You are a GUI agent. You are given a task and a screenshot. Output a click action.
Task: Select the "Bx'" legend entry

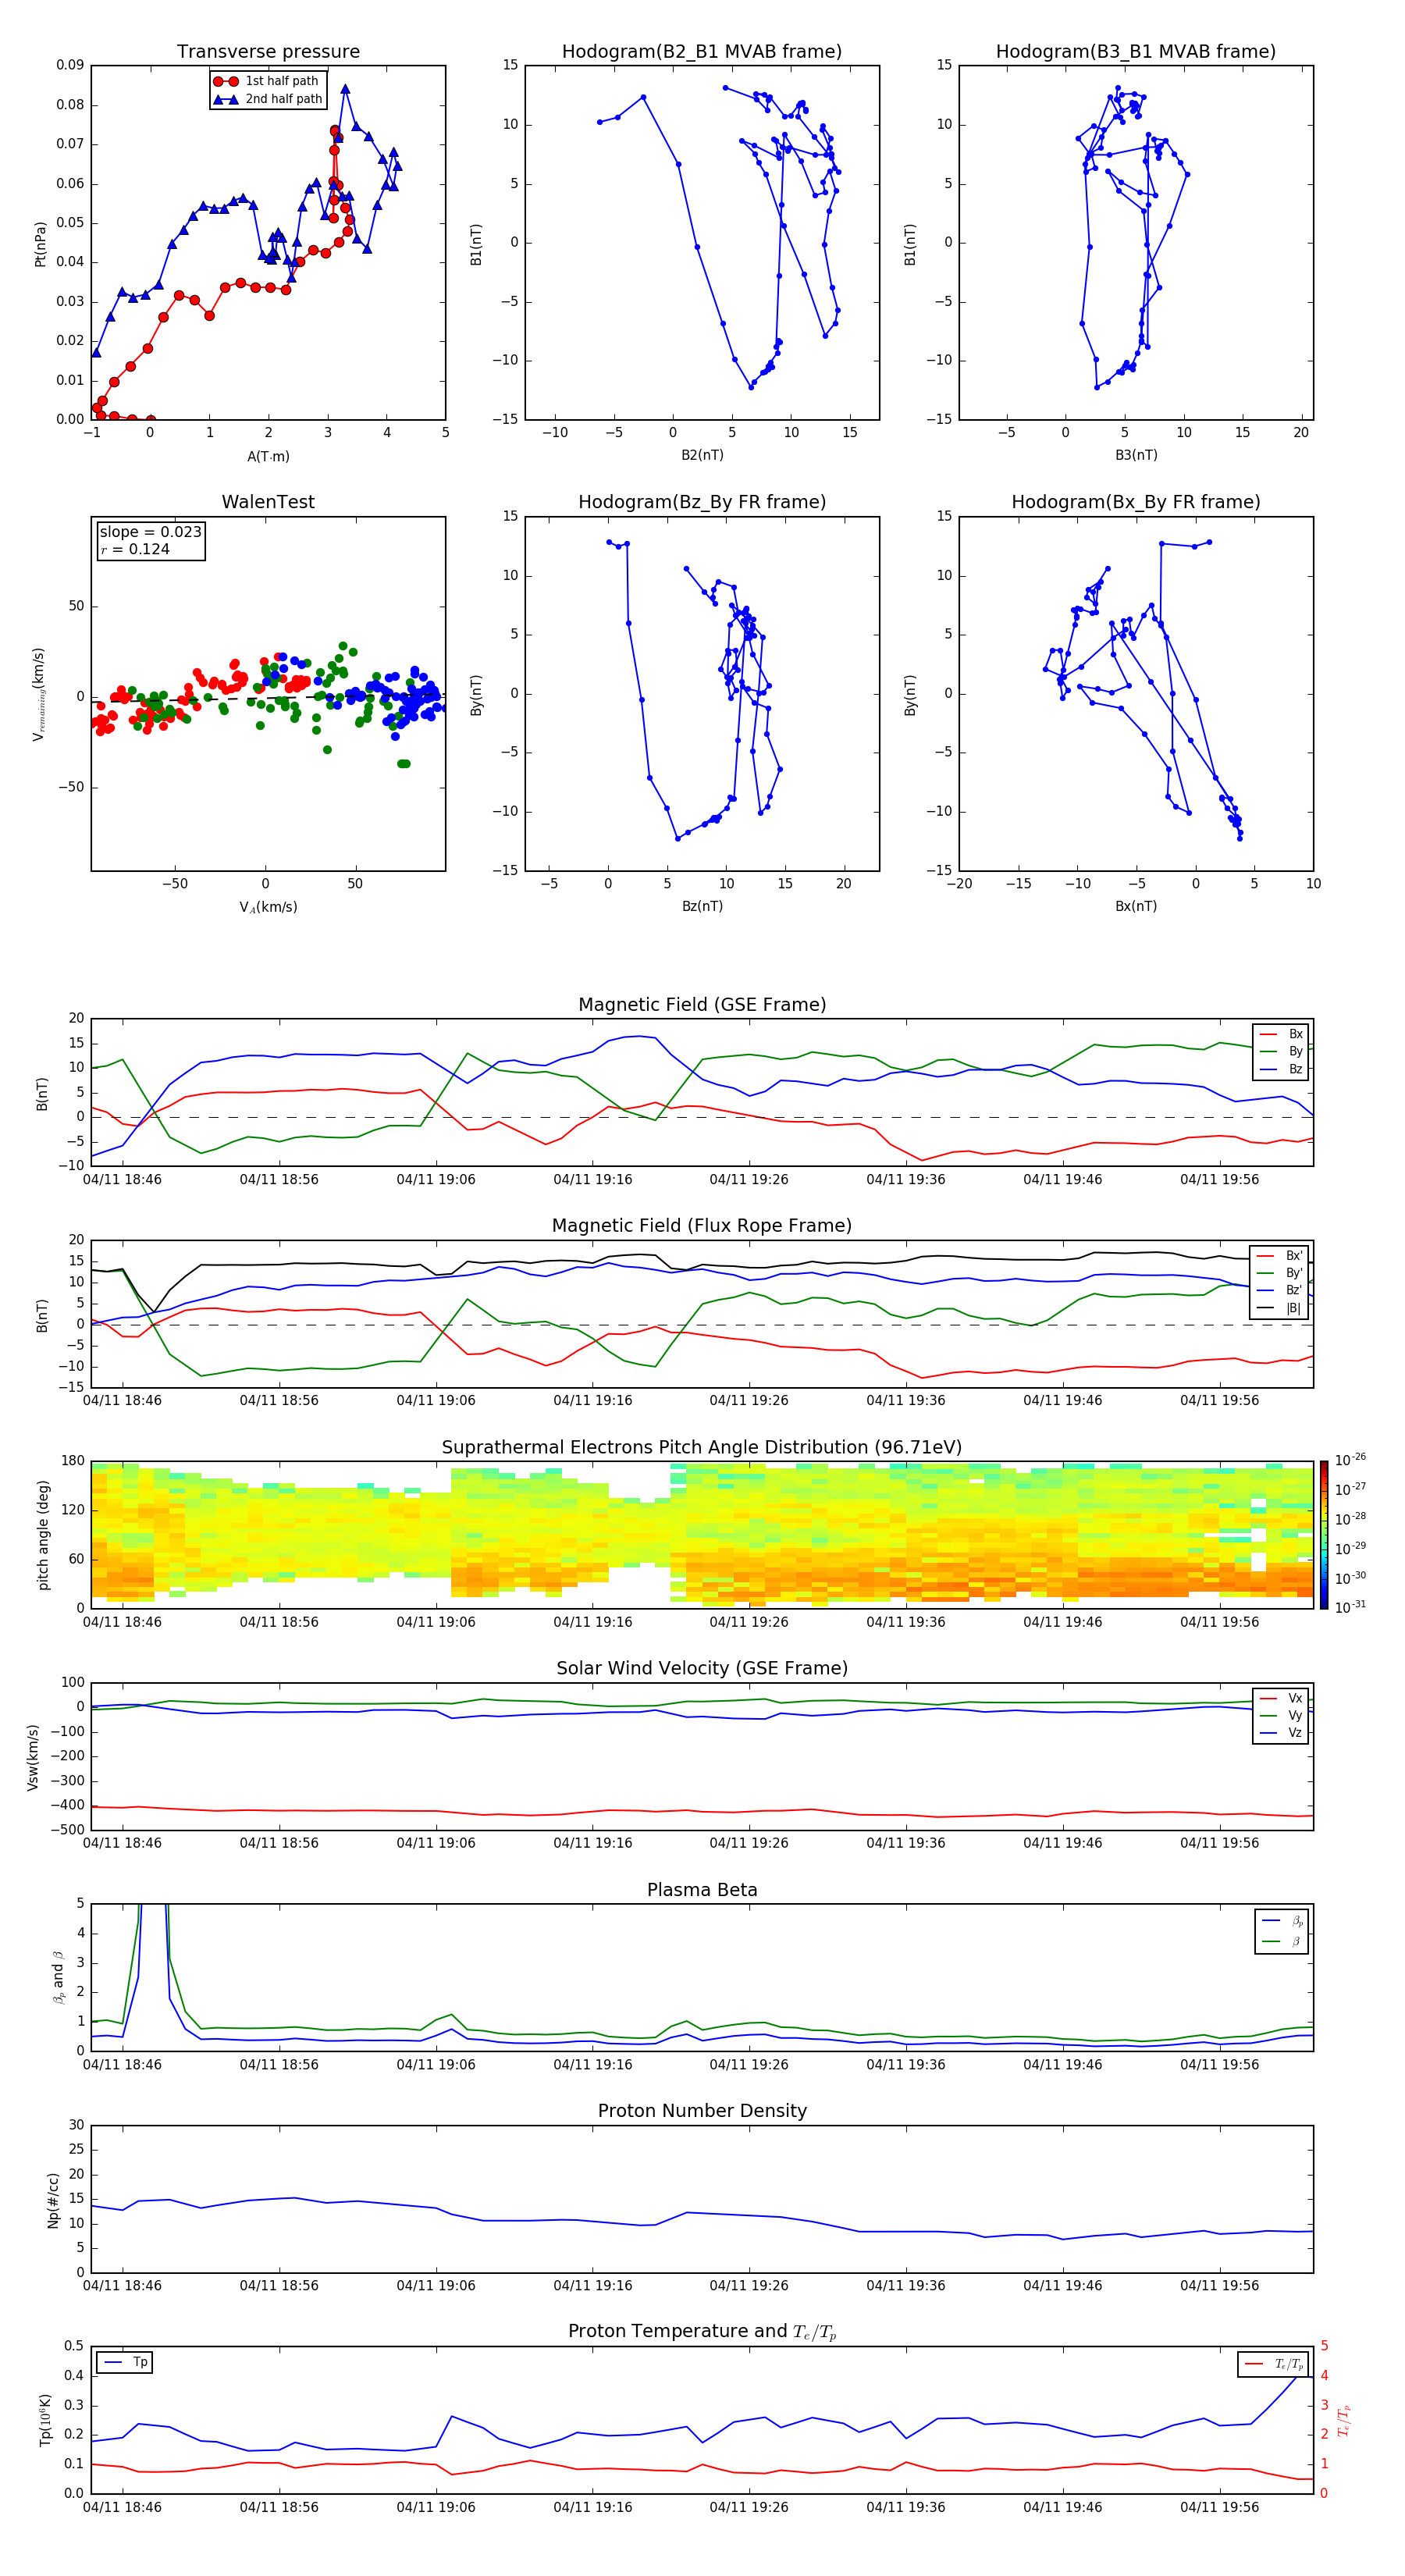[x=1280, y=1256]
